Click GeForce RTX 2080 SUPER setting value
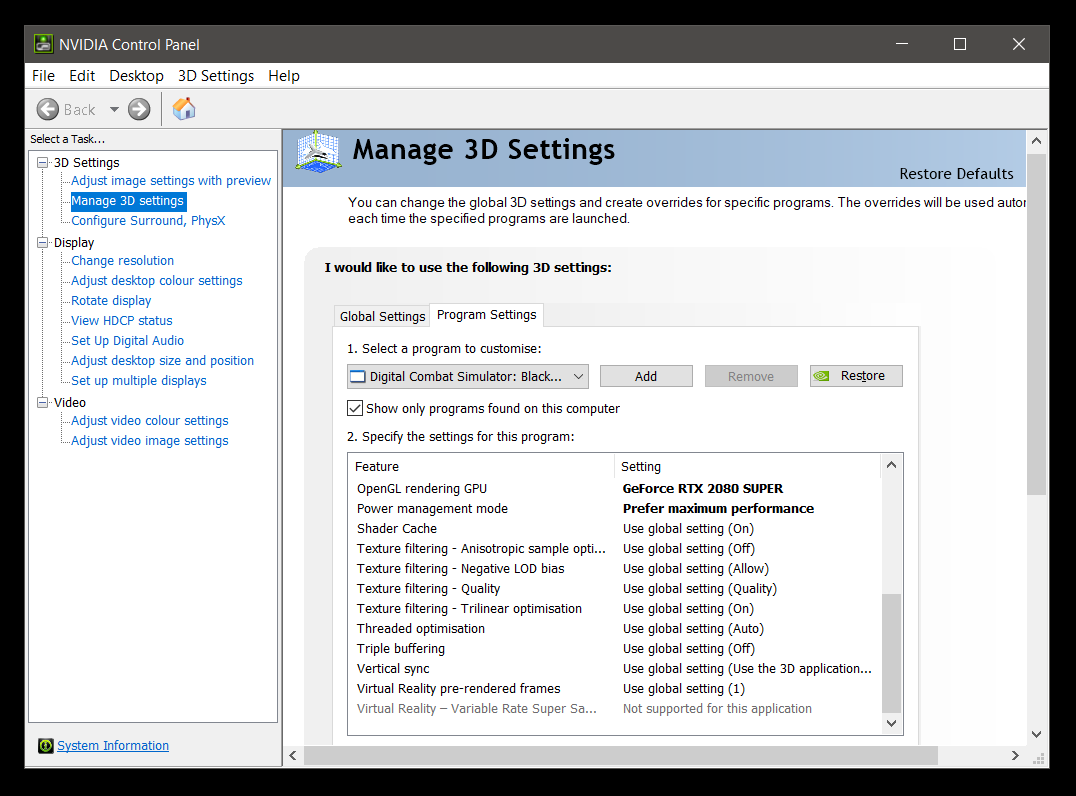The image size is (1076, 796). (703, 489)
